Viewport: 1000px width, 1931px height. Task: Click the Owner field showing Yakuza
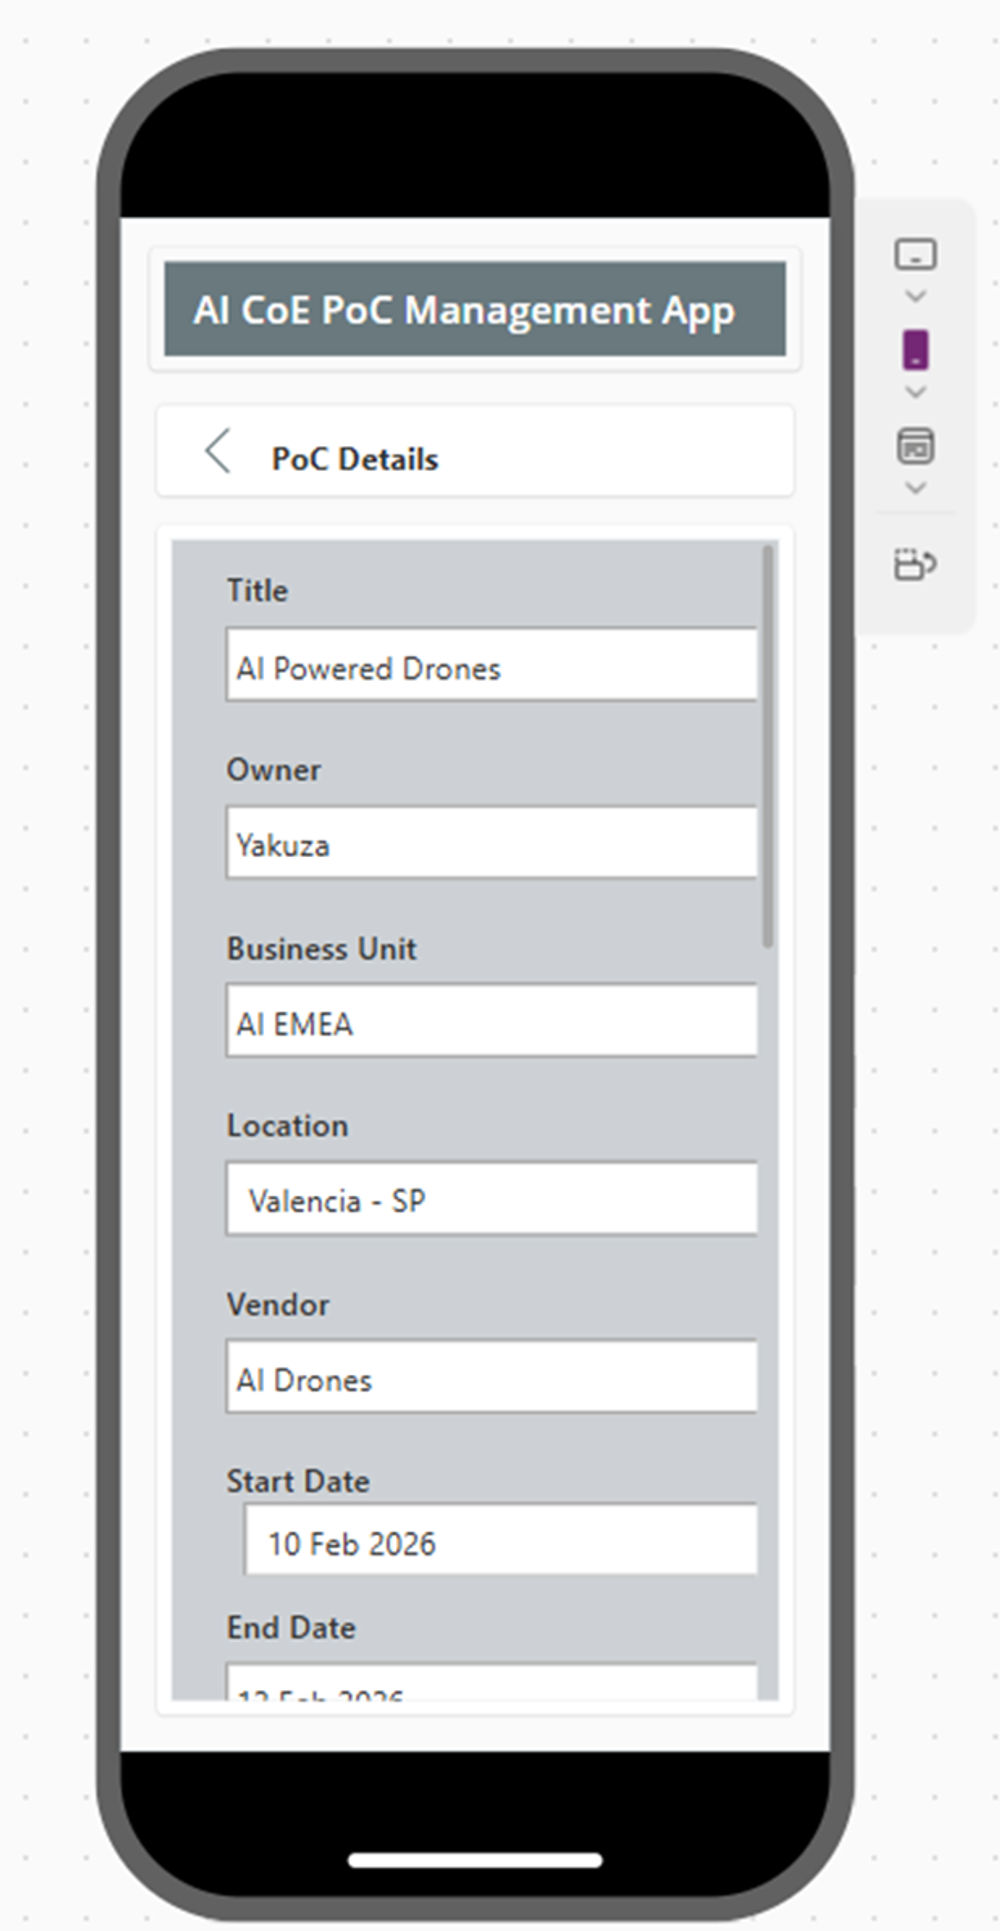(x=492, y=843)
